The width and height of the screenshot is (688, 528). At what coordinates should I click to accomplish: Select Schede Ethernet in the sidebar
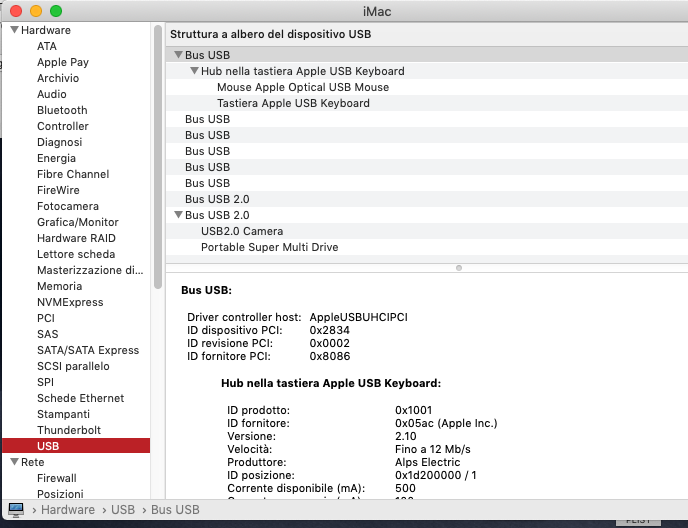[80, 398]
